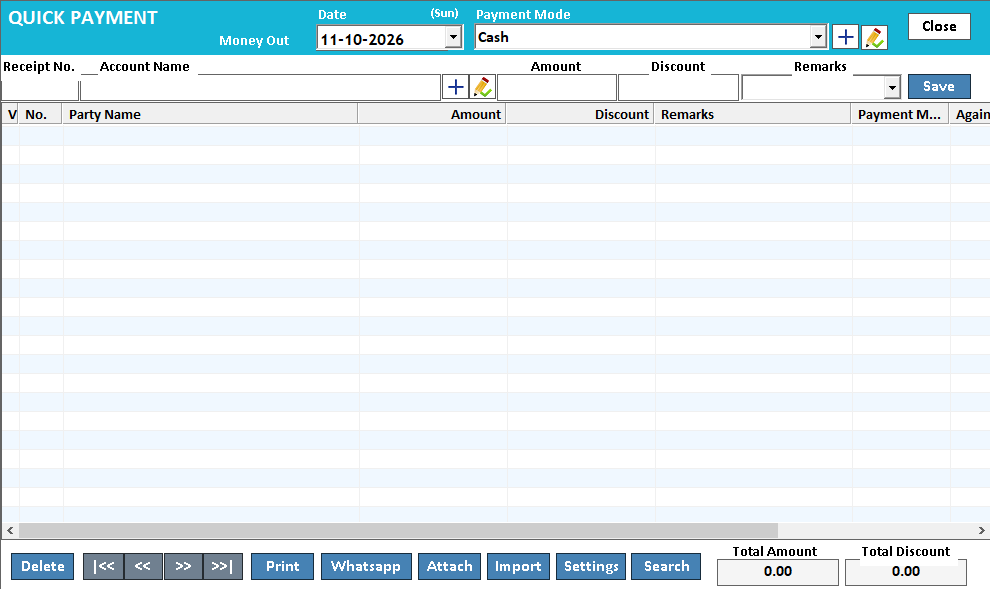The width and height of the screenshot is (990, 589).
Task: Click the Money Out label
Action: tap(254, 40)
